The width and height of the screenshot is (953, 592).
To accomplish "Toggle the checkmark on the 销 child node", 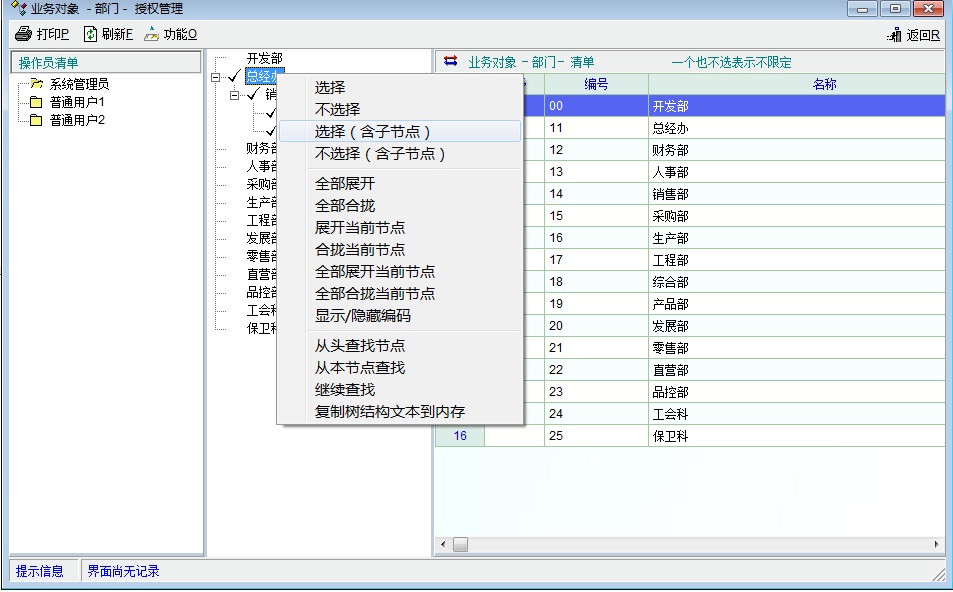I will click(x=253, y=95).
